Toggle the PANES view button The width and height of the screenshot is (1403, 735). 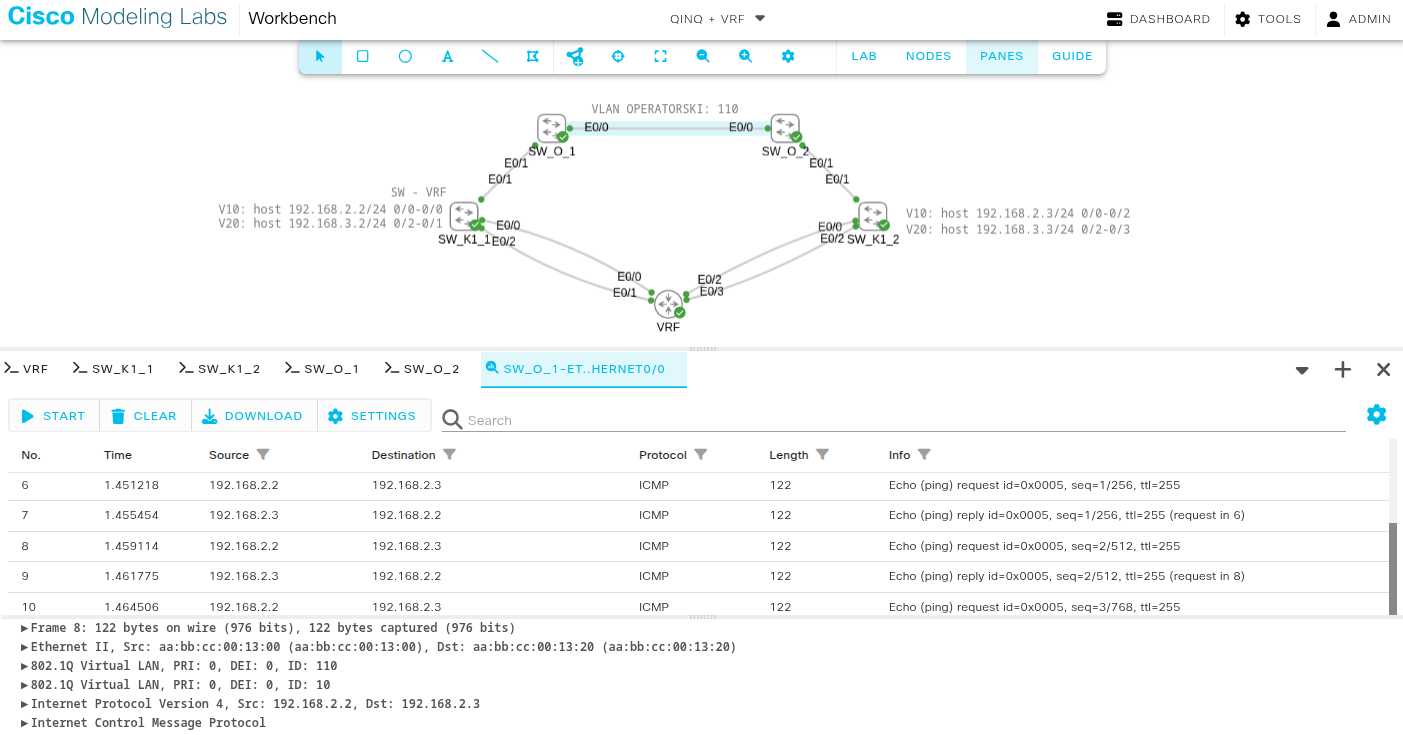tap(1001, 56)
